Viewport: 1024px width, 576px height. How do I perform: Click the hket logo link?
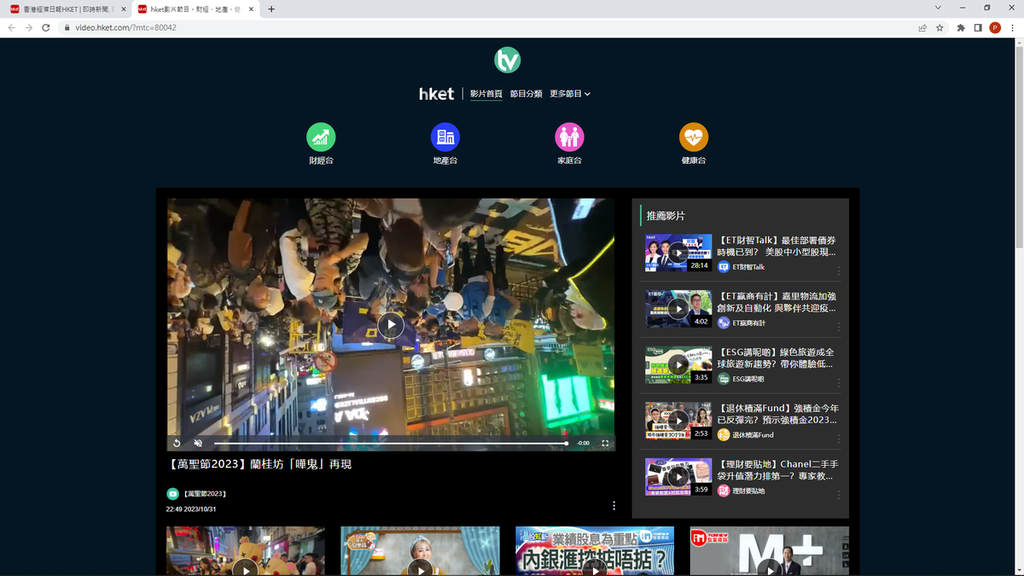click(x=436, y=94)
